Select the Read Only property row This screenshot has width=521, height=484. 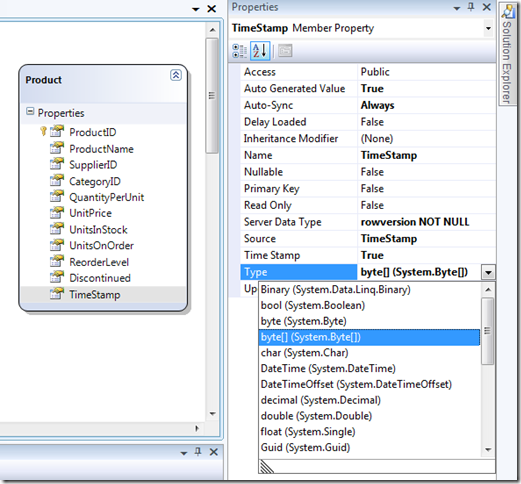point(368,205)
